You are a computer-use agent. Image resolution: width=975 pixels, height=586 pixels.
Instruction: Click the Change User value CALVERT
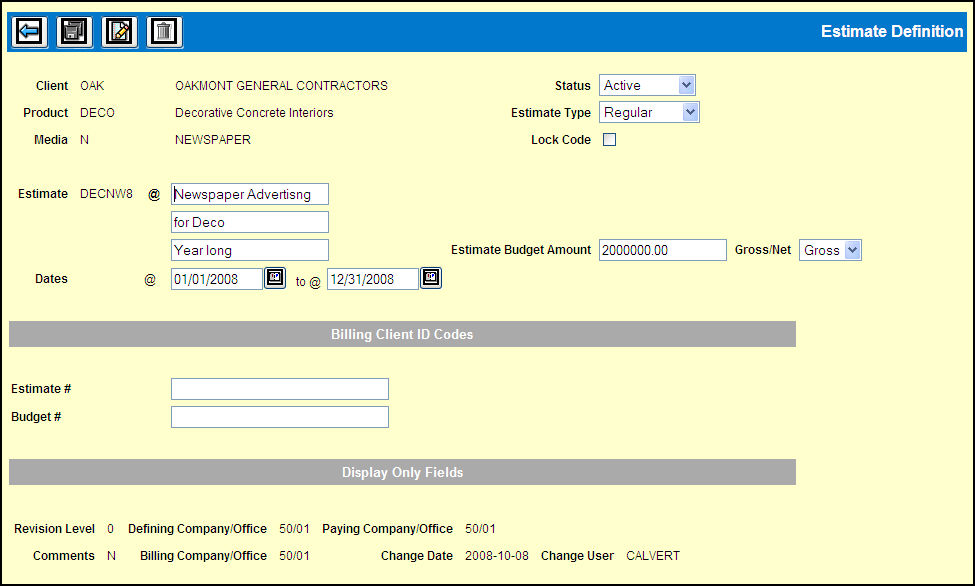(653, 556)
